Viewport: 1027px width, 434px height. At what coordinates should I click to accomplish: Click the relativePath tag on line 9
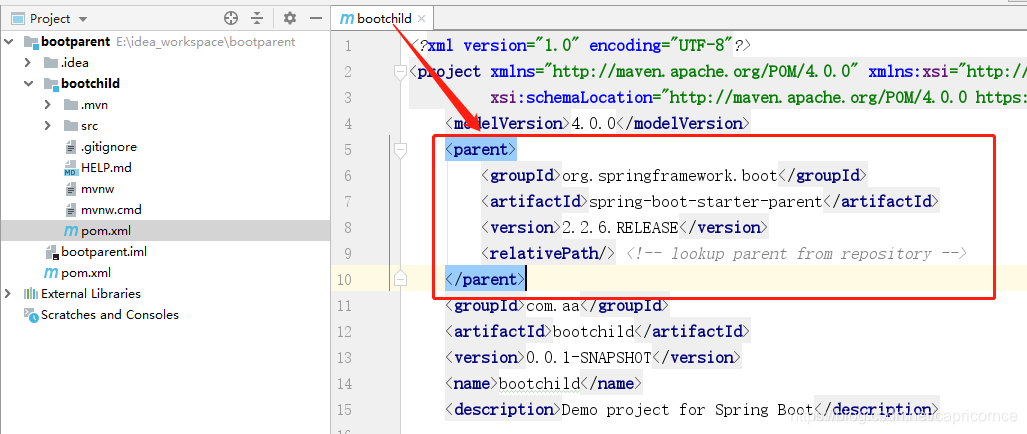tap(548, 253)
